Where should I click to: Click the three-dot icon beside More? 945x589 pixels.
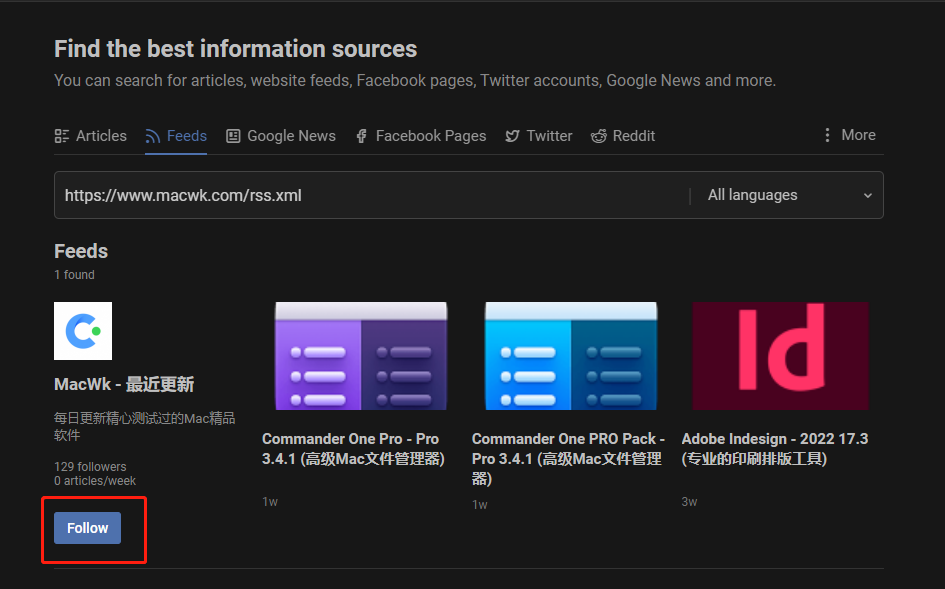click(827, 135)
